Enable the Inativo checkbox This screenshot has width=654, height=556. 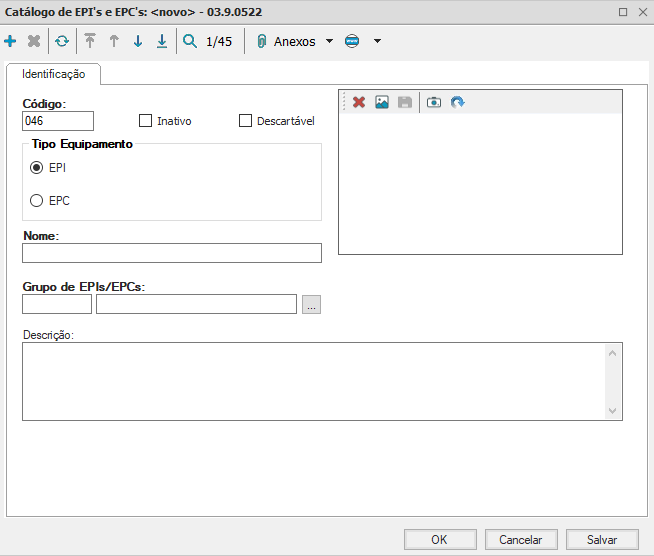(146, 121)
